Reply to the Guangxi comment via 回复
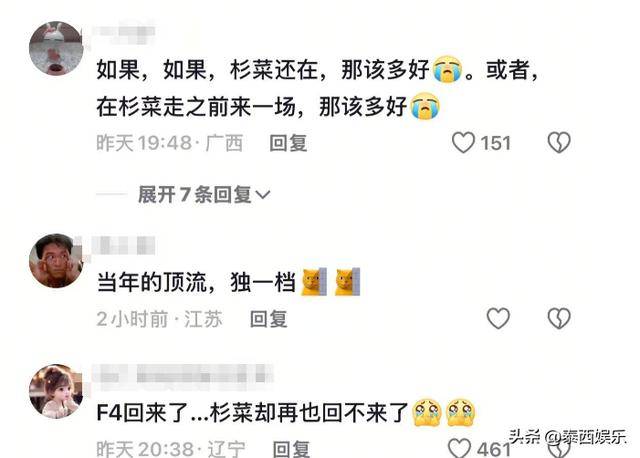Image resolution: width=640 pixels, height=458 pixels. [x=288, y=143]
